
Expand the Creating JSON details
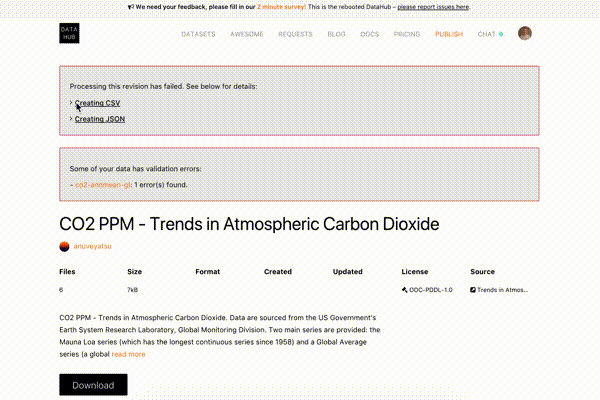[x=99, y=119]
